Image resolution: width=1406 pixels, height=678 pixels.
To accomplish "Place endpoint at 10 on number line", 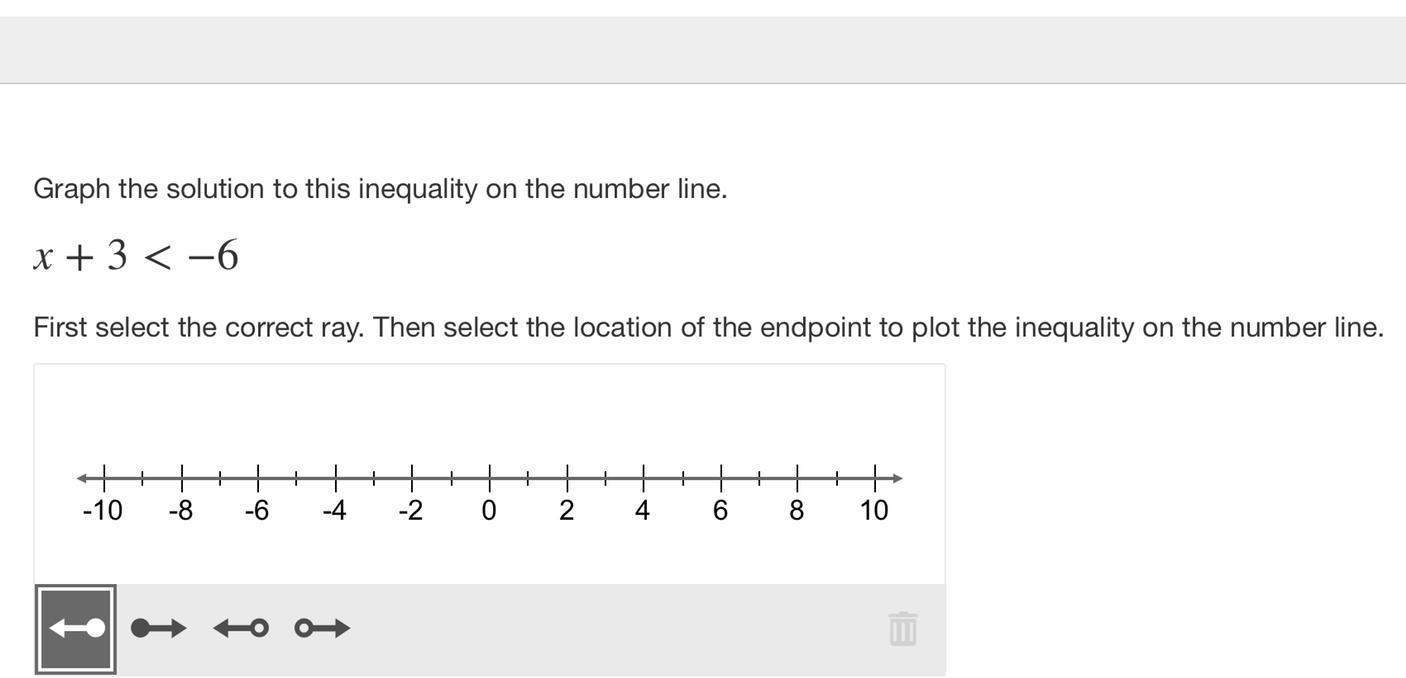I will pos(875,478).
